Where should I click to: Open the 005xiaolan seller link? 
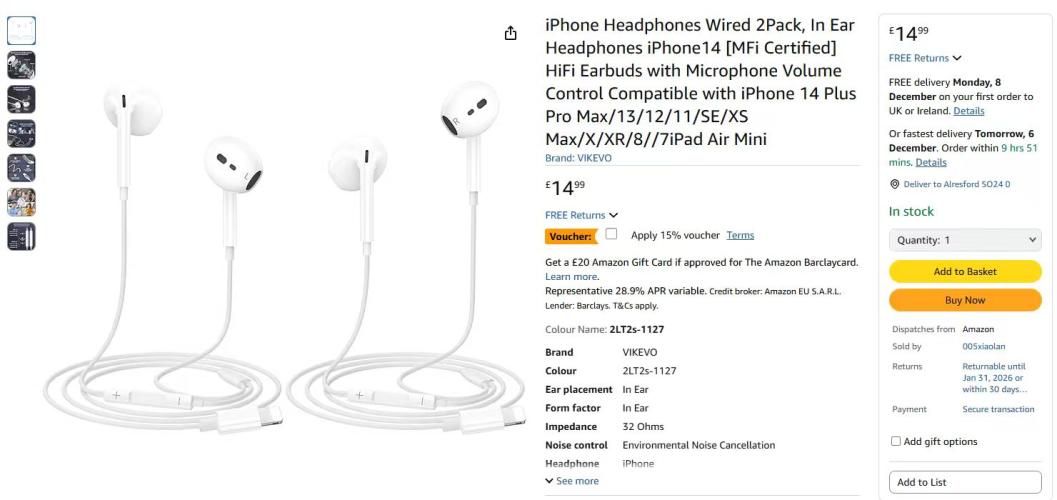pos(984,346)
